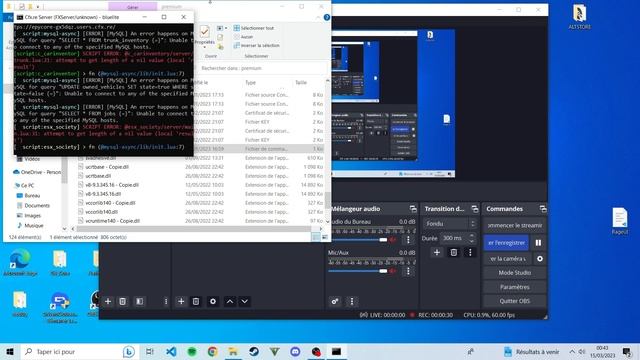This screenshot has width=640, height=360.
Task: Click Inverser la sélection in Explorer
Action: [257, 45]
